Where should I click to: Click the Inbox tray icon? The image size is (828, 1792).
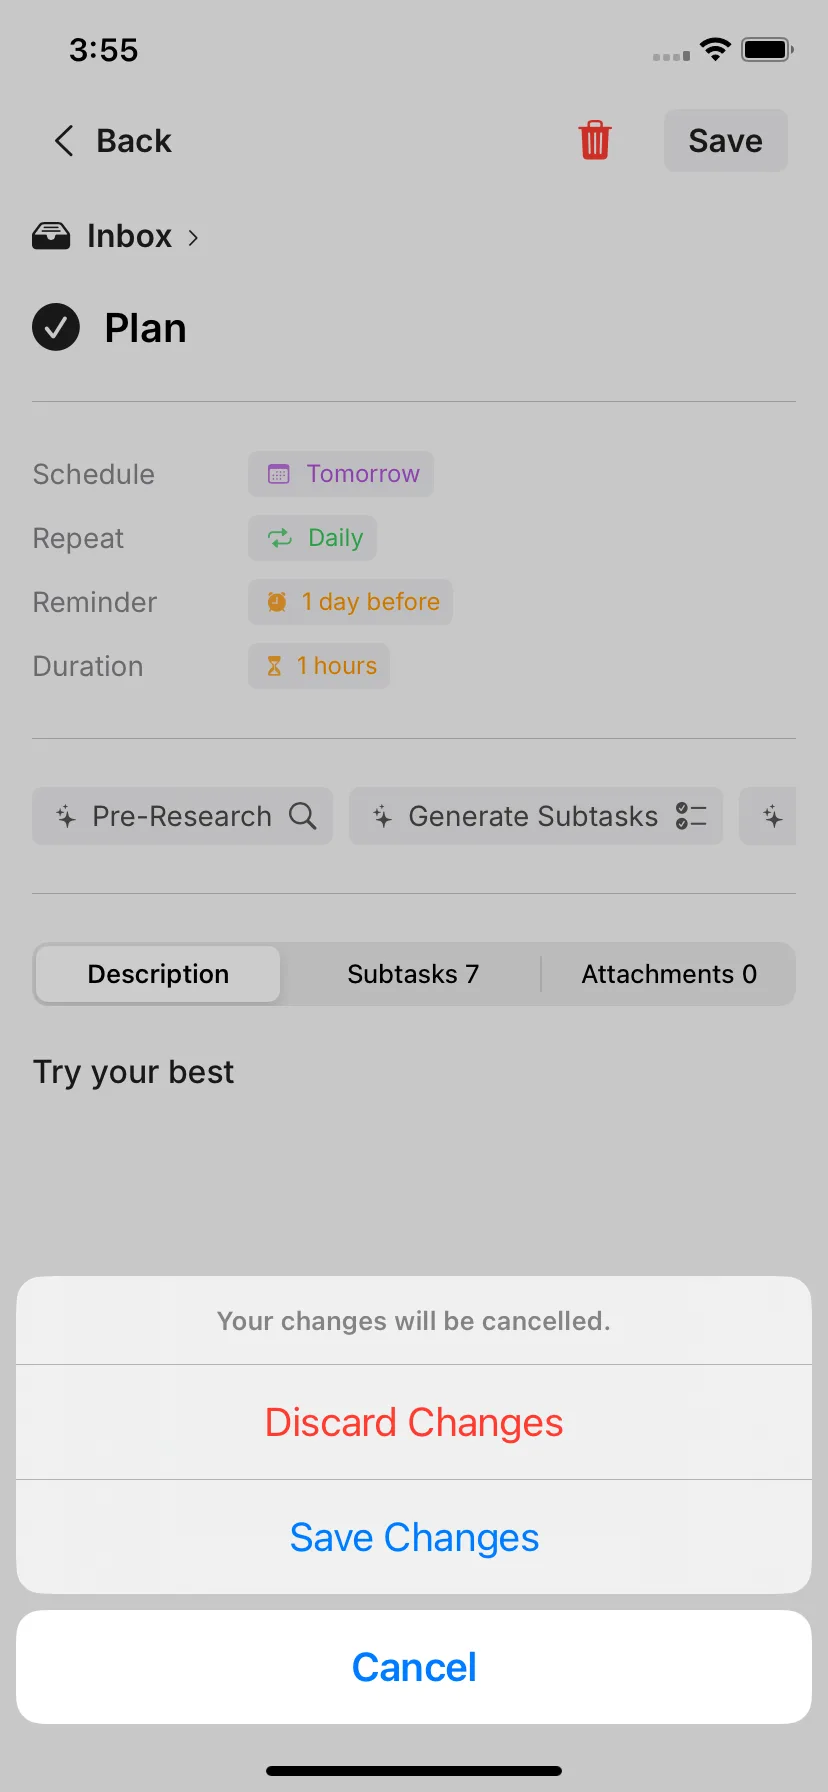(x=51, y=236)
